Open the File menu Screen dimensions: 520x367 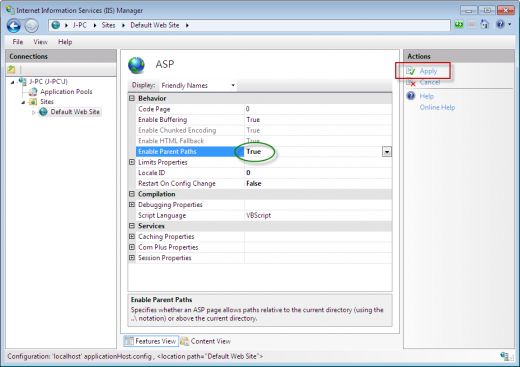[18, 42]
